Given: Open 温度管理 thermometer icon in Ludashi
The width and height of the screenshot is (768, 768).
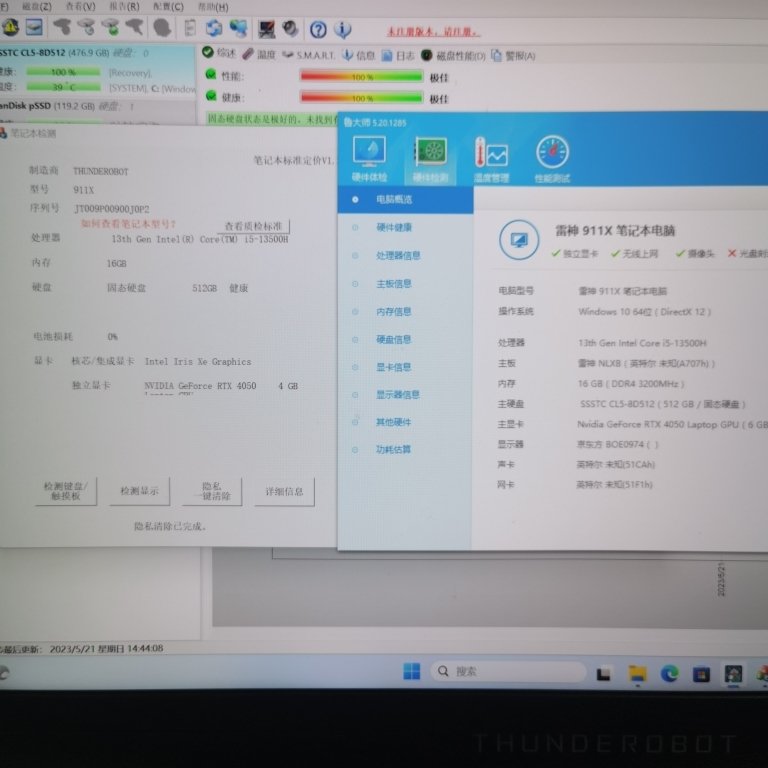Looking at the screenshot, I should (491, 160).
